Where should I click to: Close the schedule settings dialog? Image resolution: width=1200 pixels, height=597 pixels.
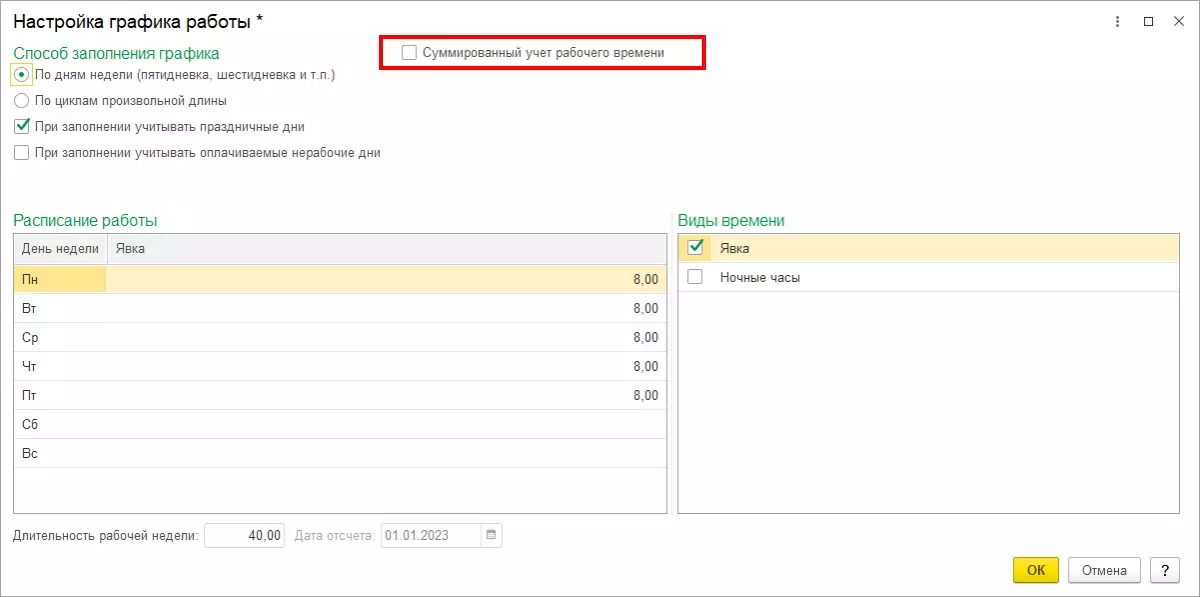(1180, 21)
